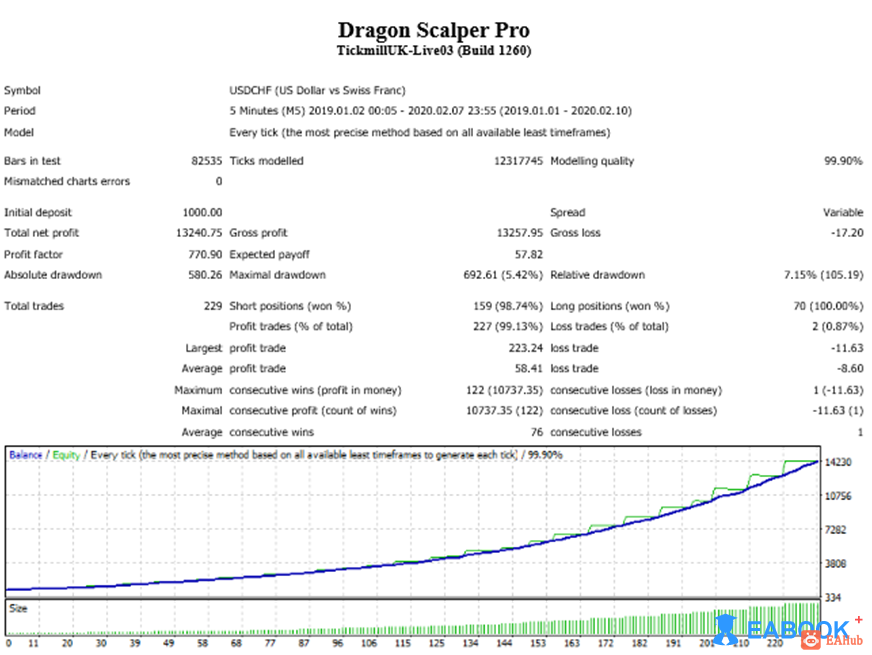
Task: Click the green Equity legend label
Action: [x=66, y=455]
